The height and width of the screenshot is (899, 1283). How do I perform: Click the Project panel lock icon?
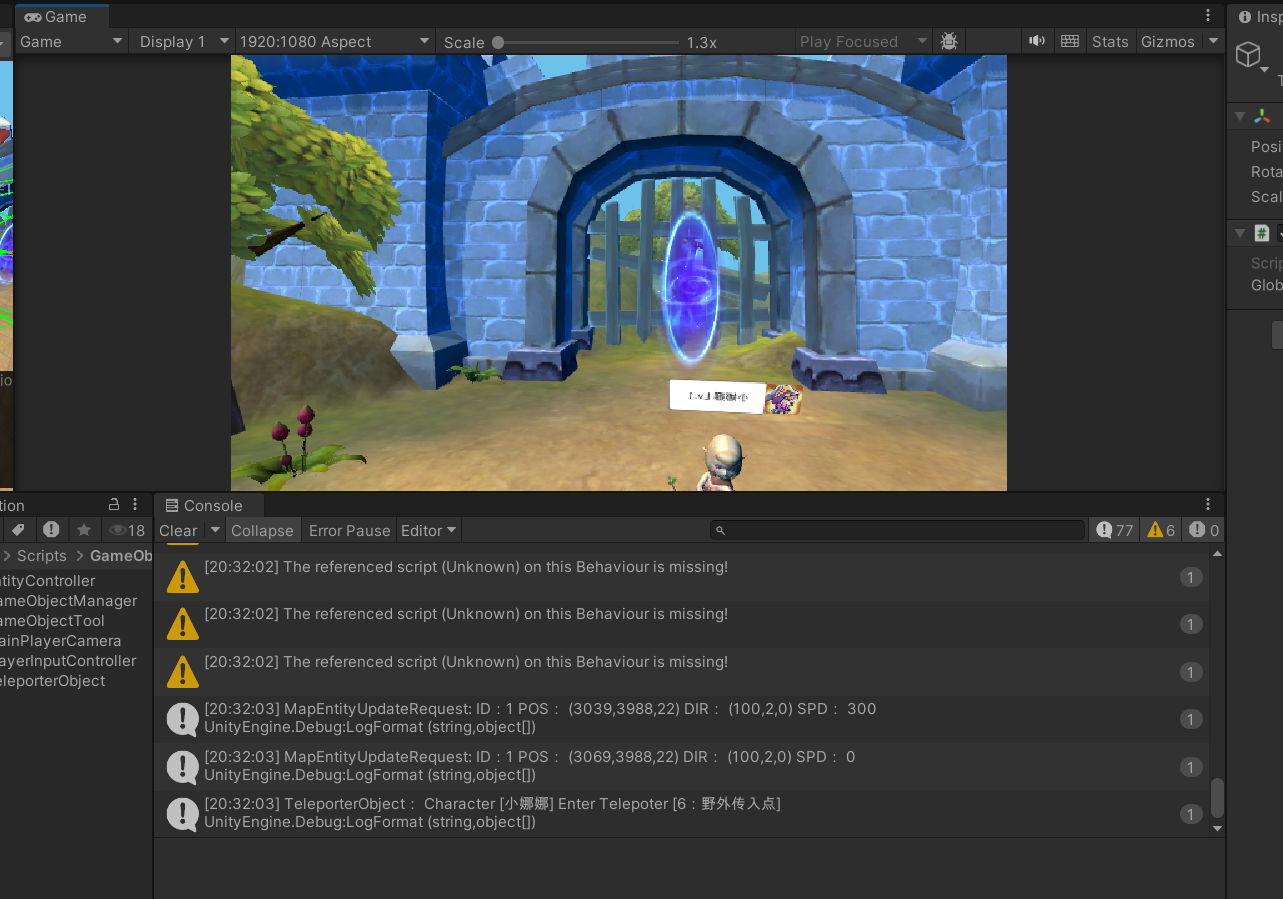point(114,505)
